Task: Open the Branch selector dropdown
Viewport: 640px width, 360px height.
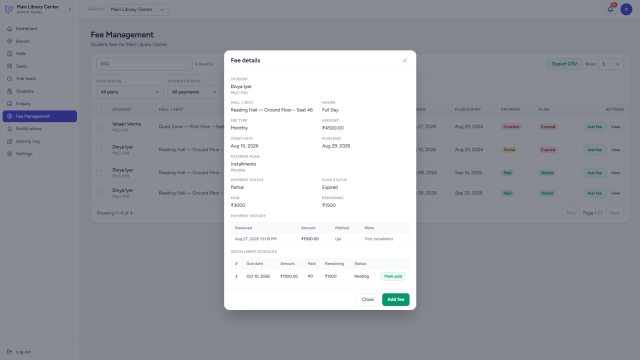Action: 137,9
